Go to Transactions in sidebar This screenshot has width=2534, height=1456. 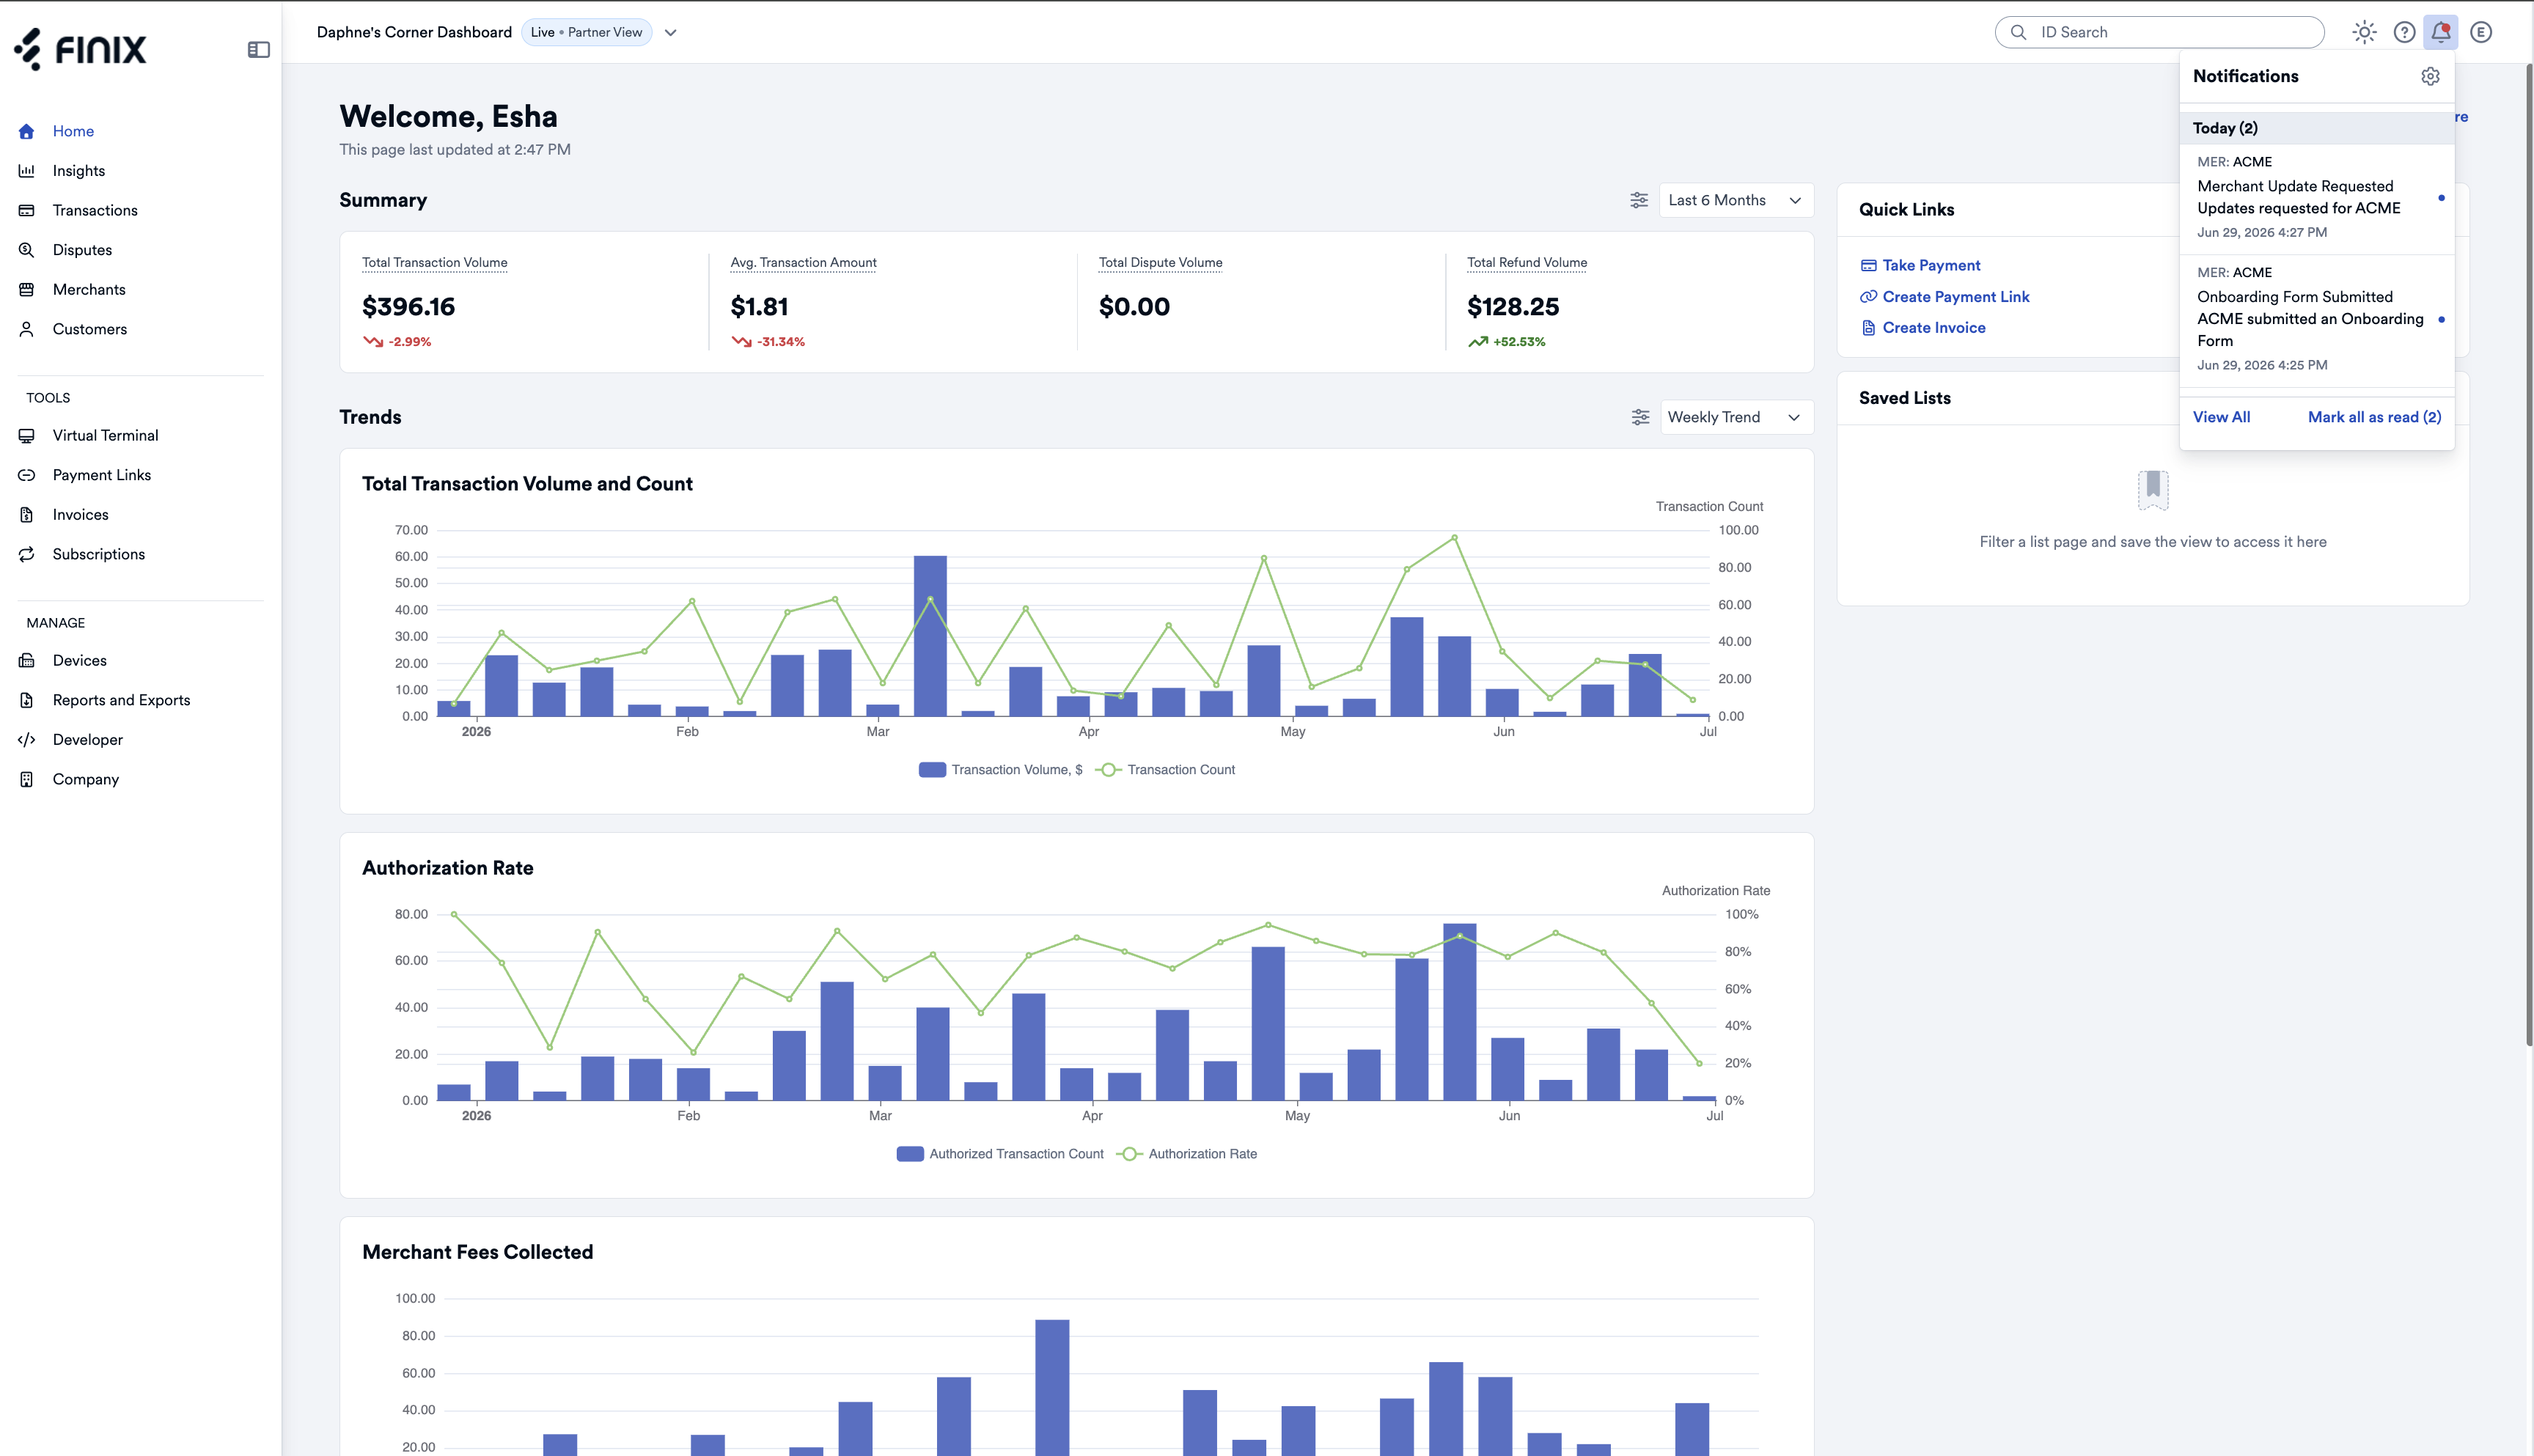coord(95,210)
